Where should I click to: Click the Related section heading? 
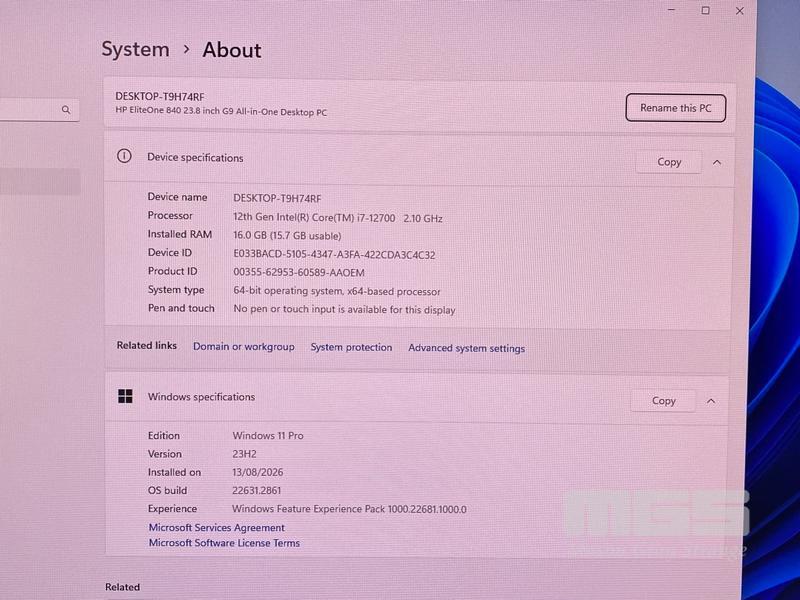click(122, 587)
